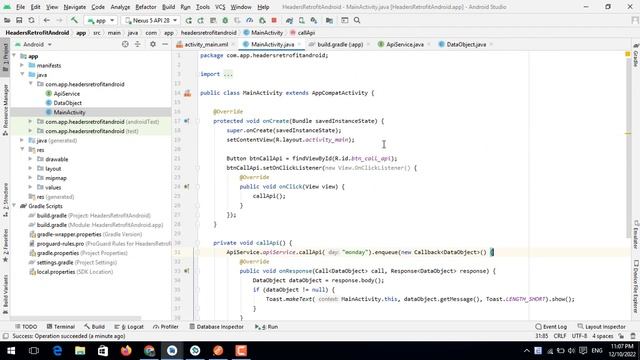Open the Database Inspector tool window
Screen dimensions: 640x360
[x=216, y=327]
